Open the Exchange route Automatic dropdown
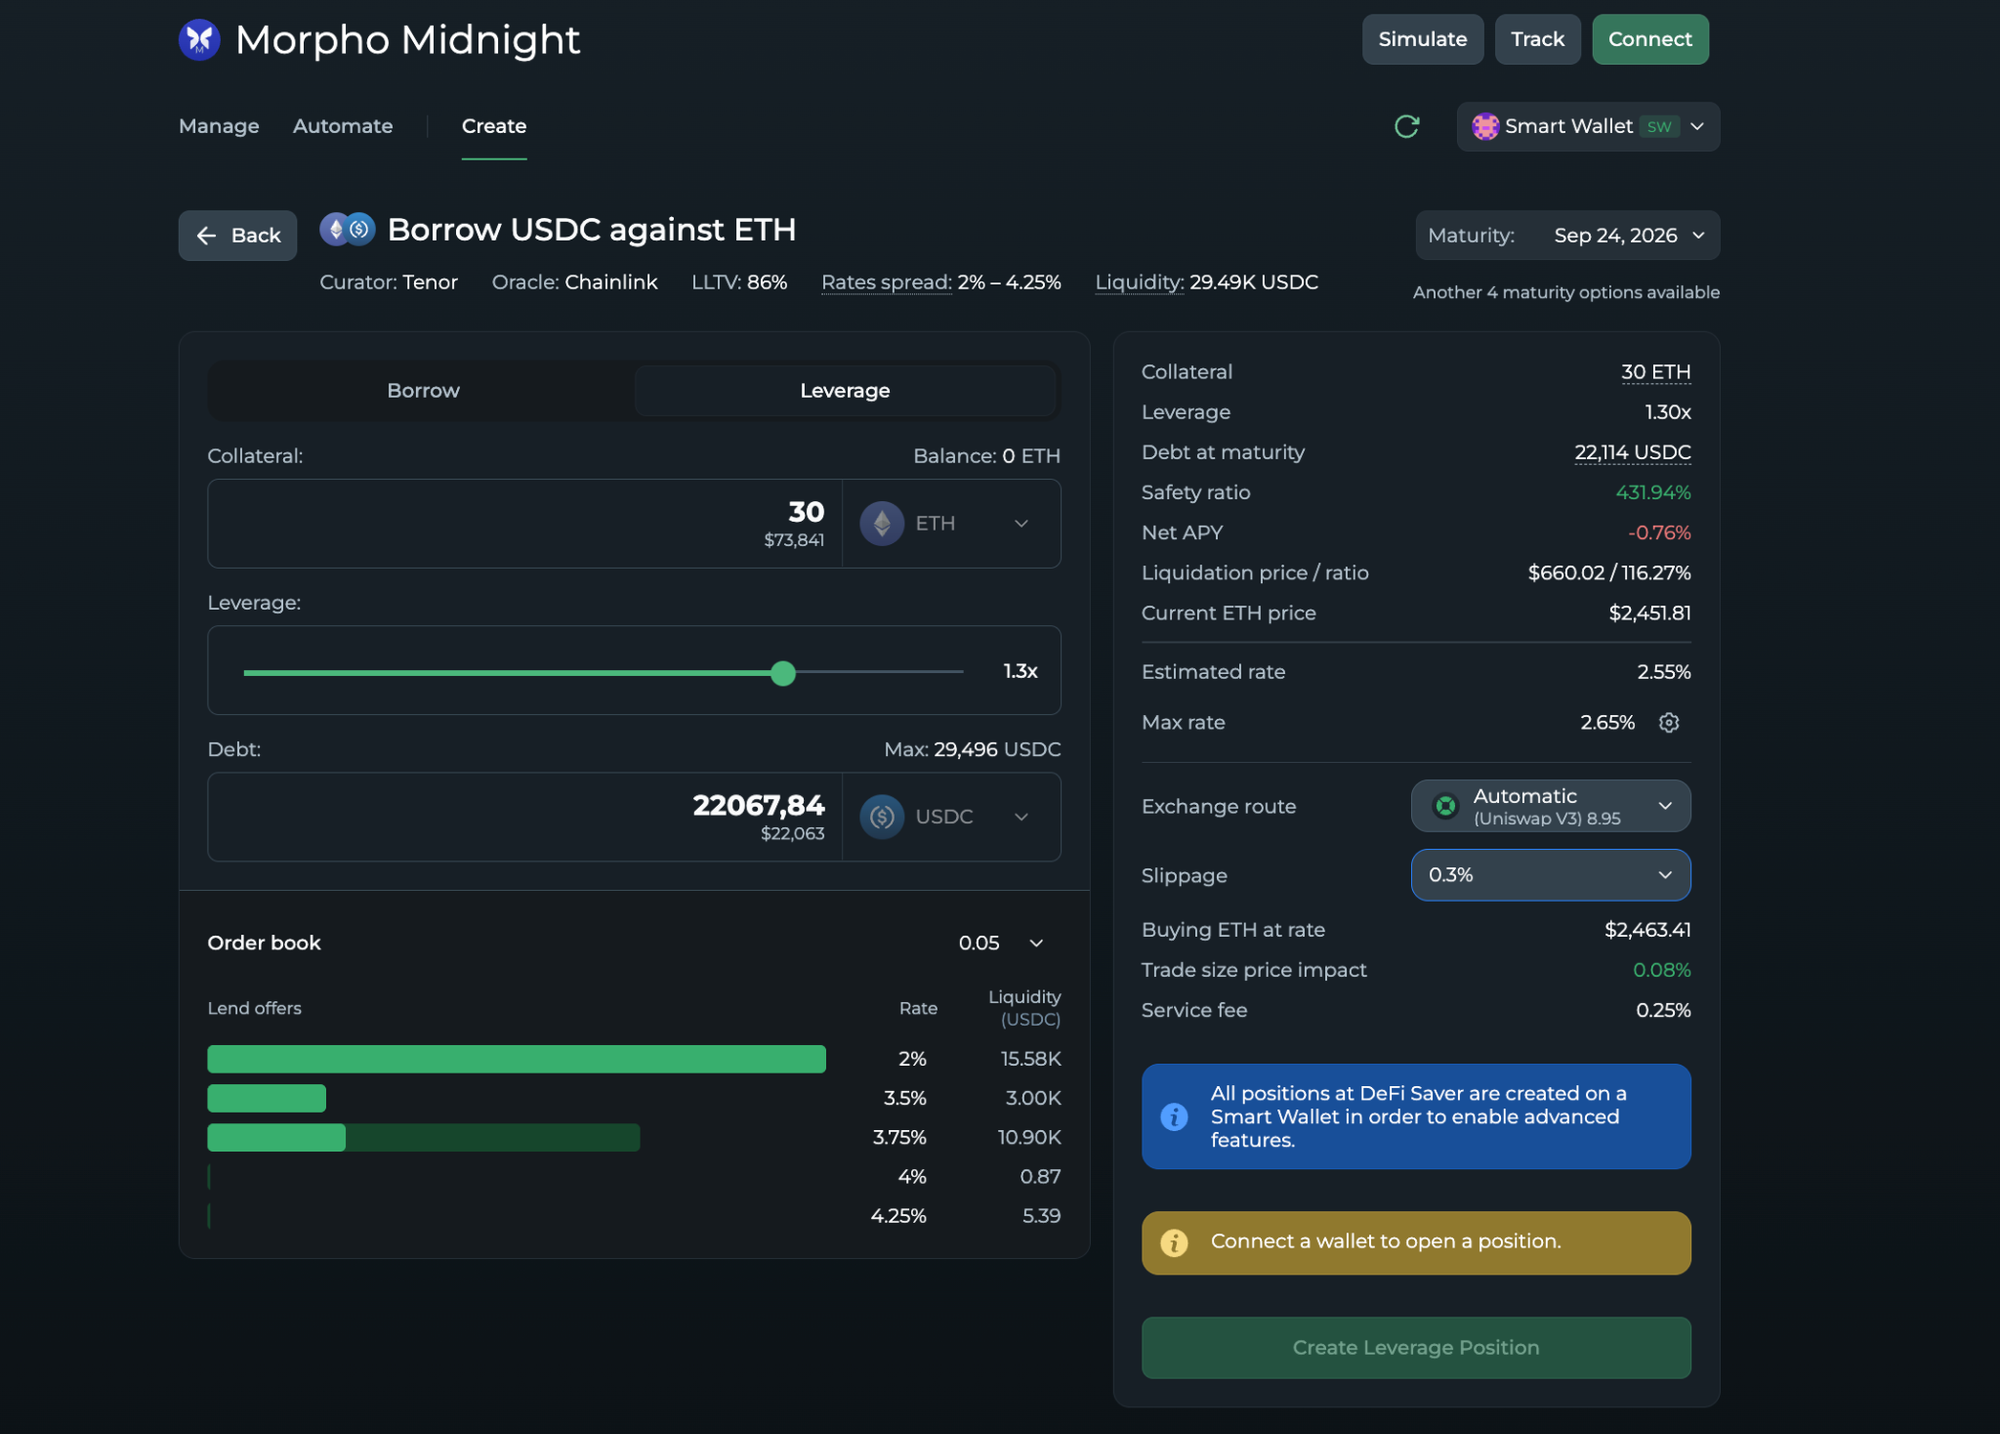This screenshot has height=1434, width=2000. coord(1550,806)
